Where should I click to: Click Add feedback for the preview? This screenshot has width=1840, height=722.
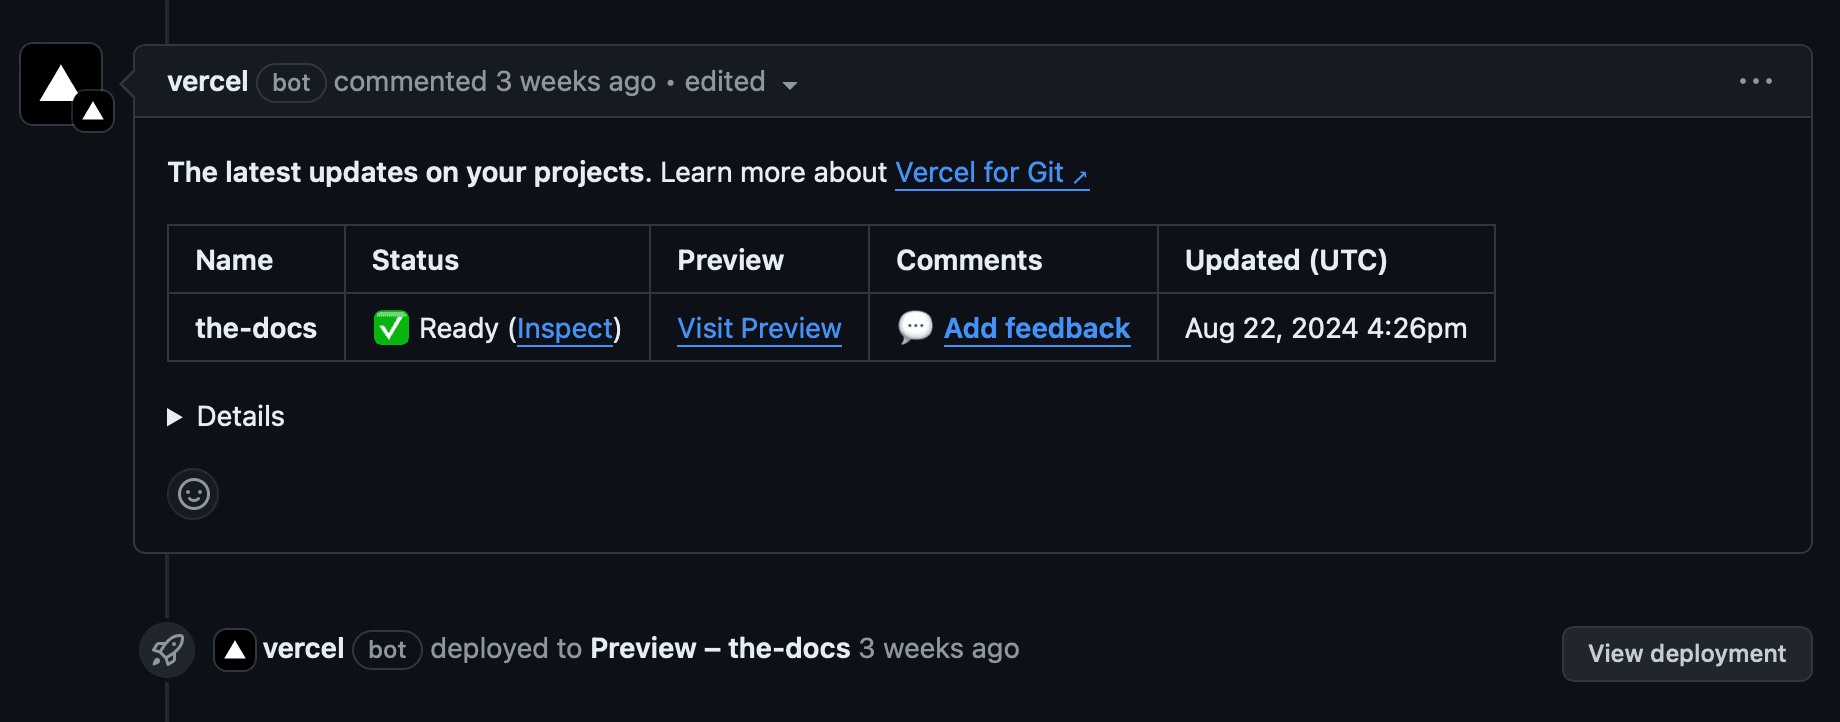[x=1037, y=328]
